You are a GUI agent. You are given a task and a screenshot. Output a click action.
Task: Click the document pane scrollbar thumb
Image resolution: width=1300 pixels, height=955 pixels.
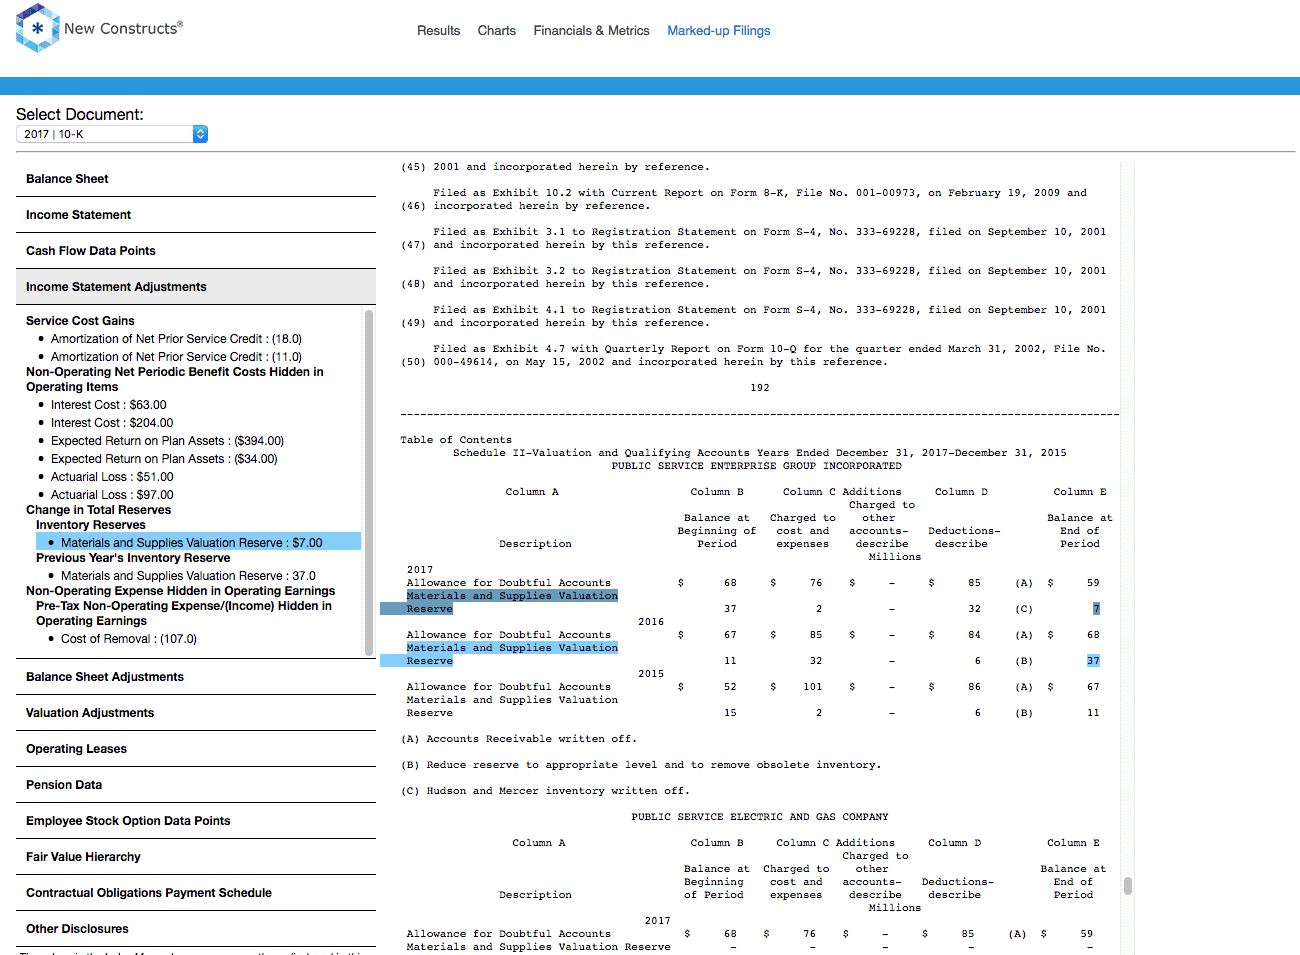[1128, 886]
